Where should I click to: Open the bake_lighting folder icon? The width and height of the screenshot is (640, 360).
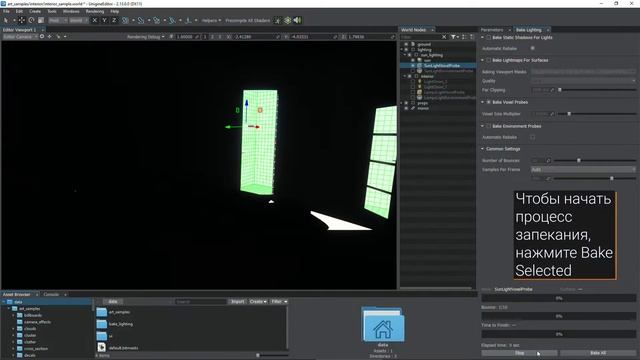point(102,324)
